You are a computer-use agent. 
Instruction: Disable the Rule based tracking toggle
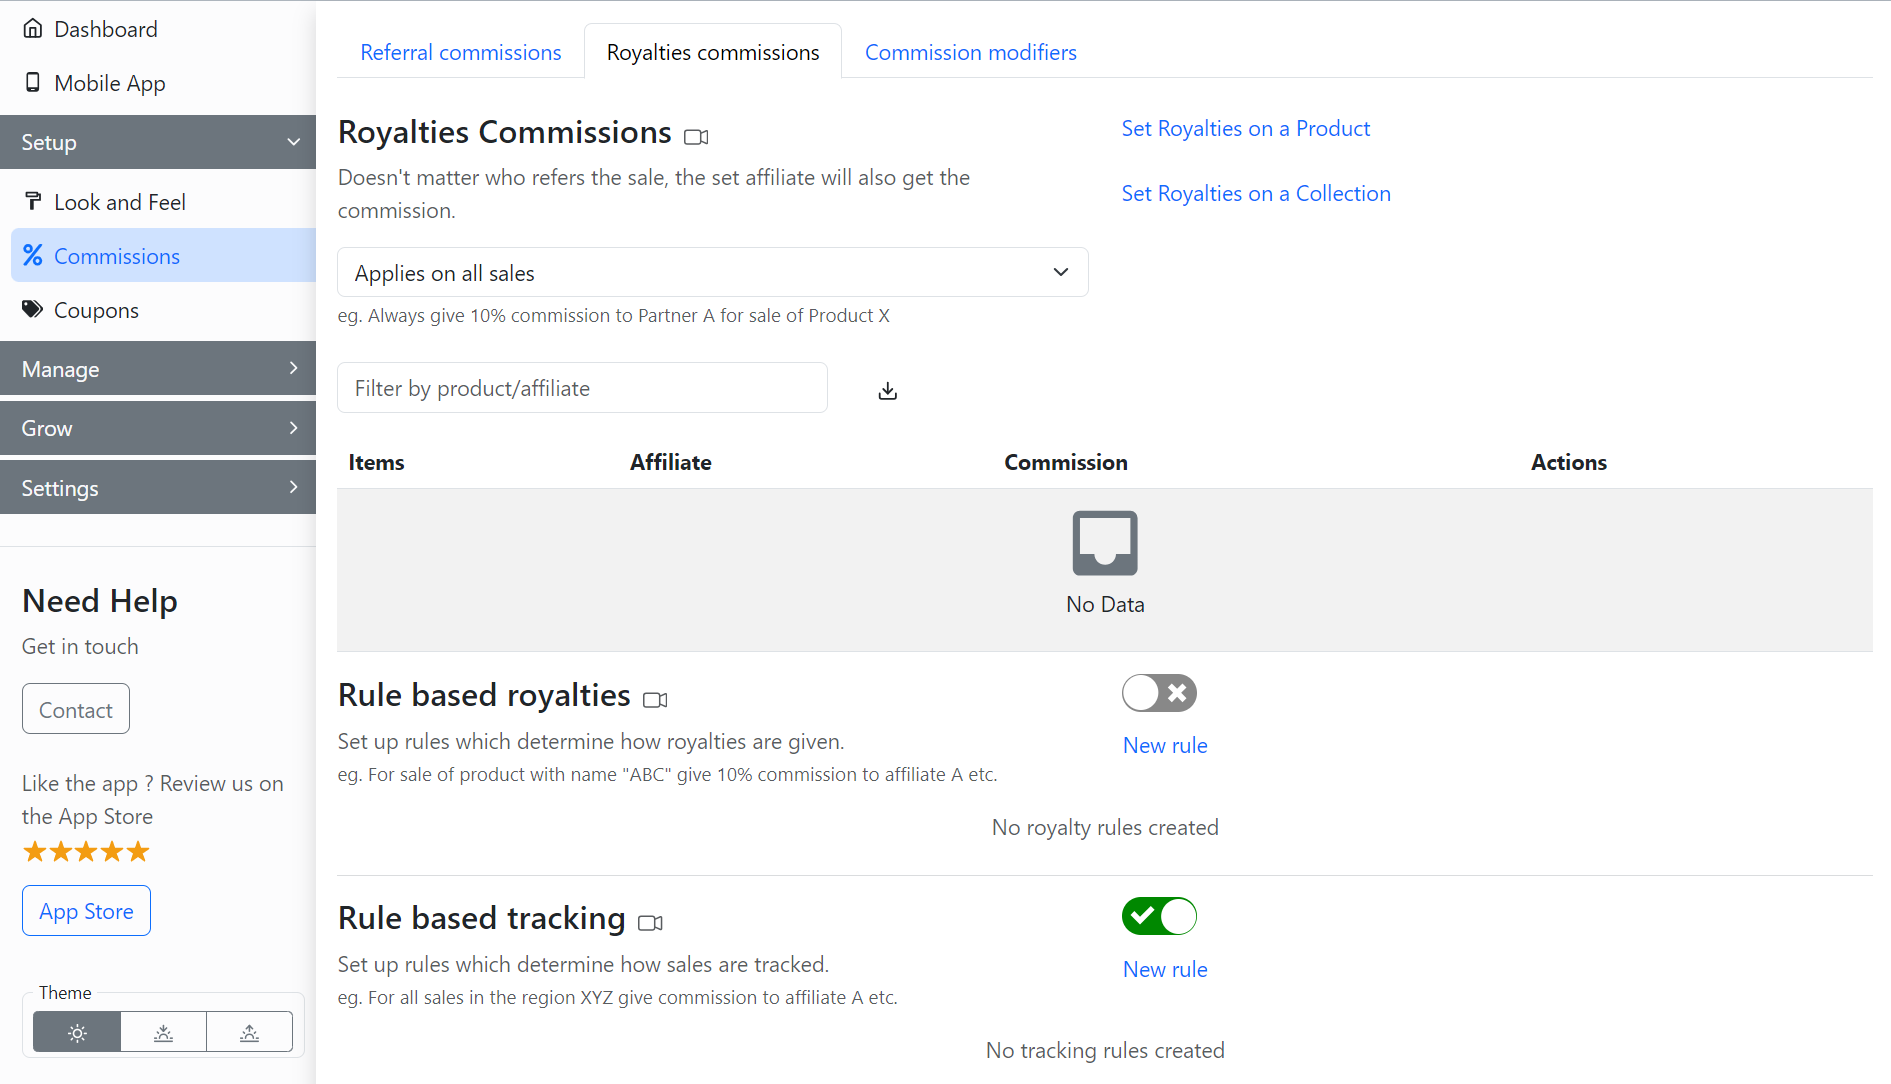pos(1159,916)
